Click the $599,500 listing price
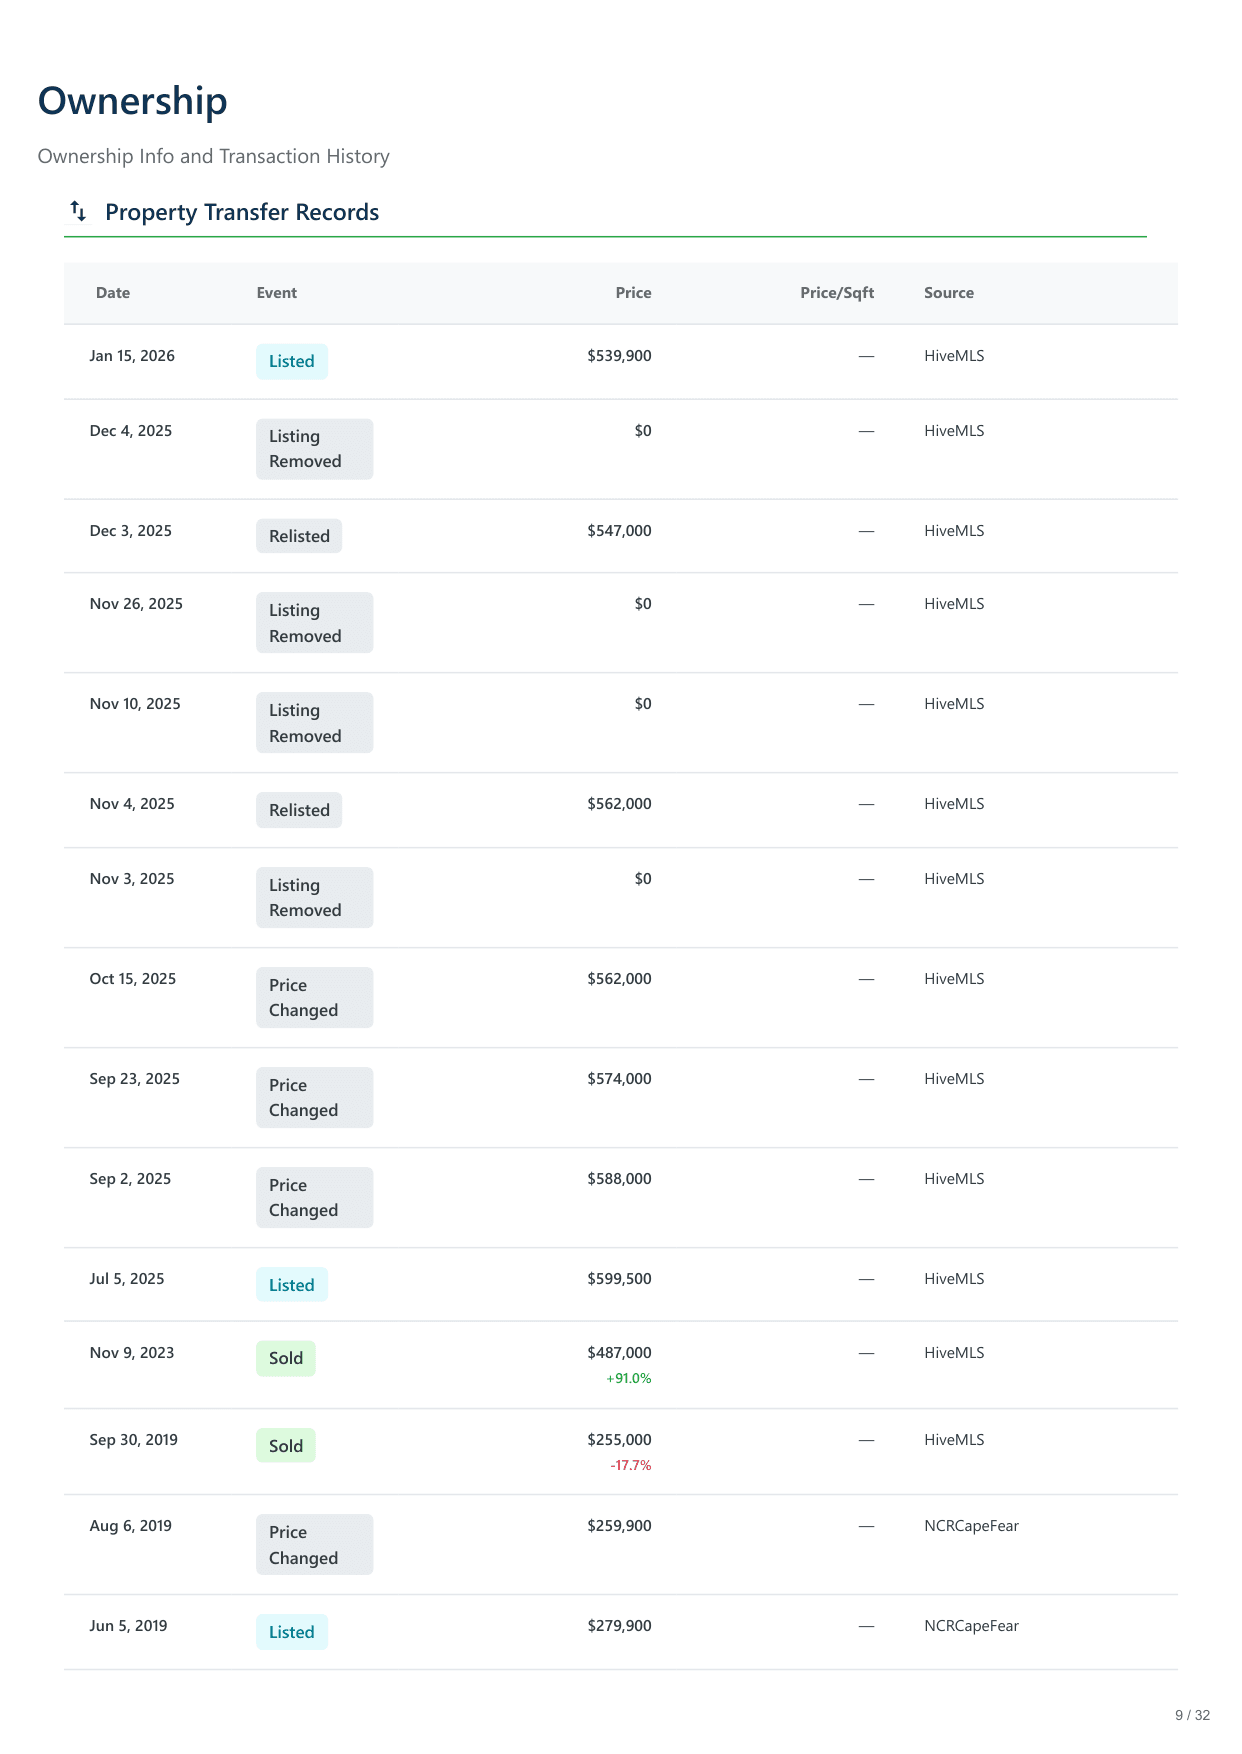The width and height of the screenshot is (1242, 1754). 619,1279
